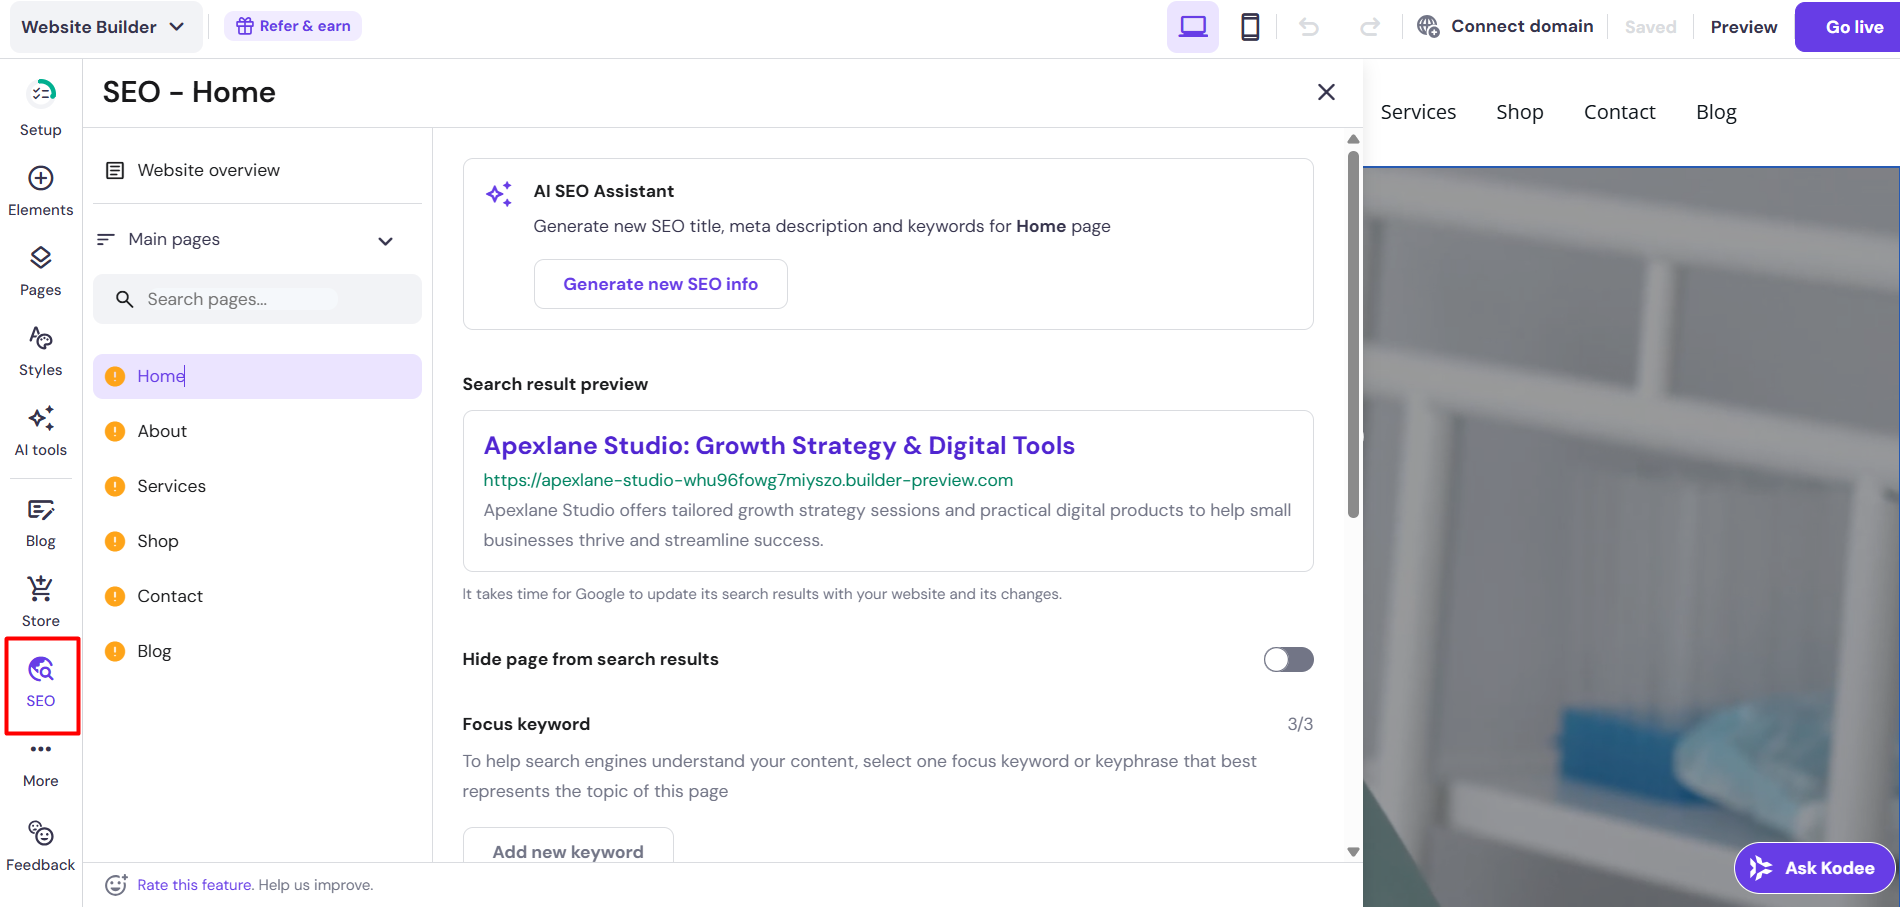Click Generate new SEO info button

pyautogui.click(x=660, y=284)
